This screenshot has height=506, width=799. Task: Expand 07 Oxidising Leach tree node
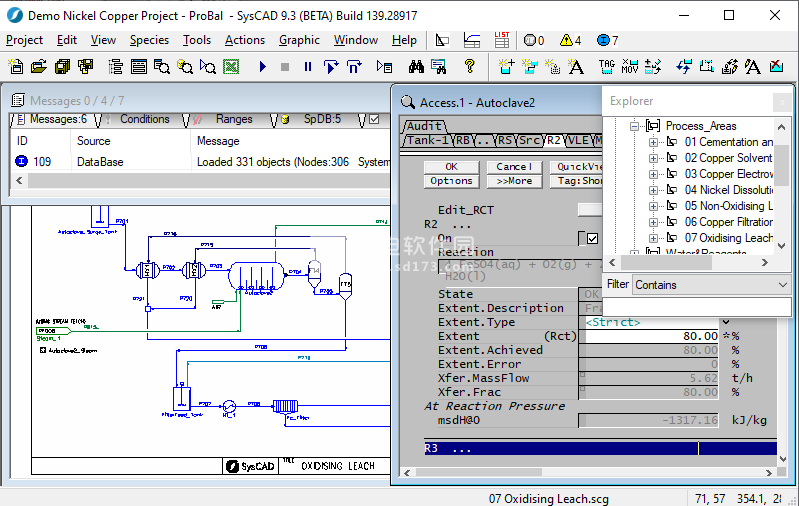pos(653,238)
